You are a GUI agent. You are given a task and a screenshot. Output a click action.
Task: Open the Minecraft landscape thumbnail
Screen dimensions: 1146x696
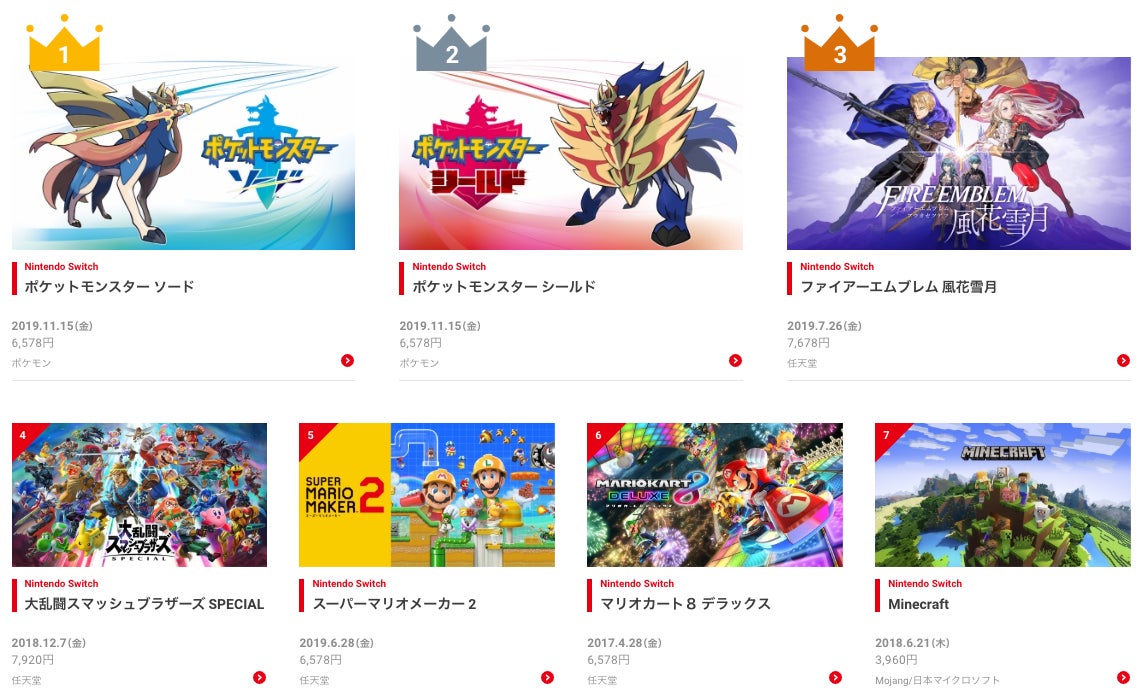pos(1003,495)
